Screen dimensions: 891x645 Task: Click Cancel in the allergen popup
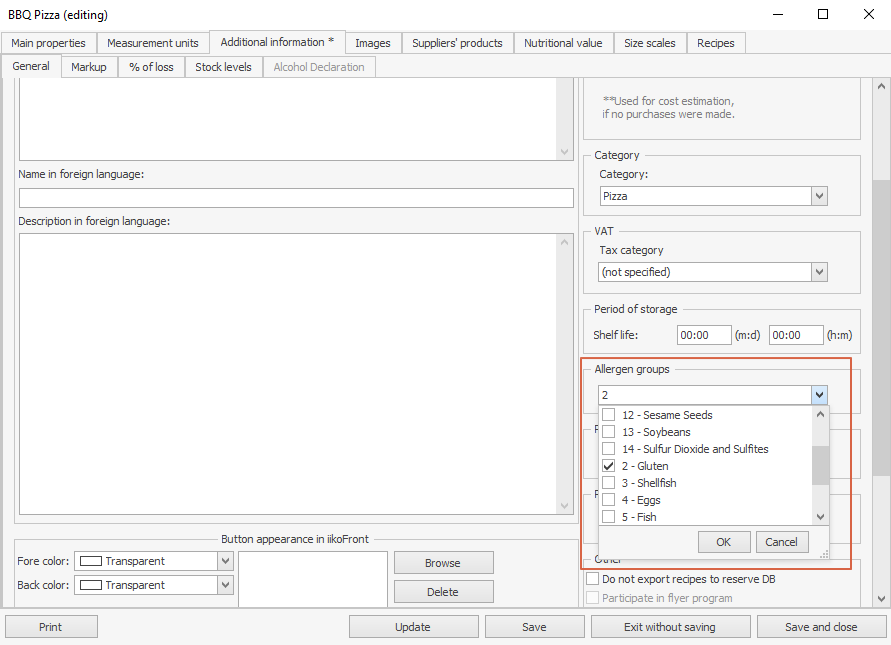point(781,542)
